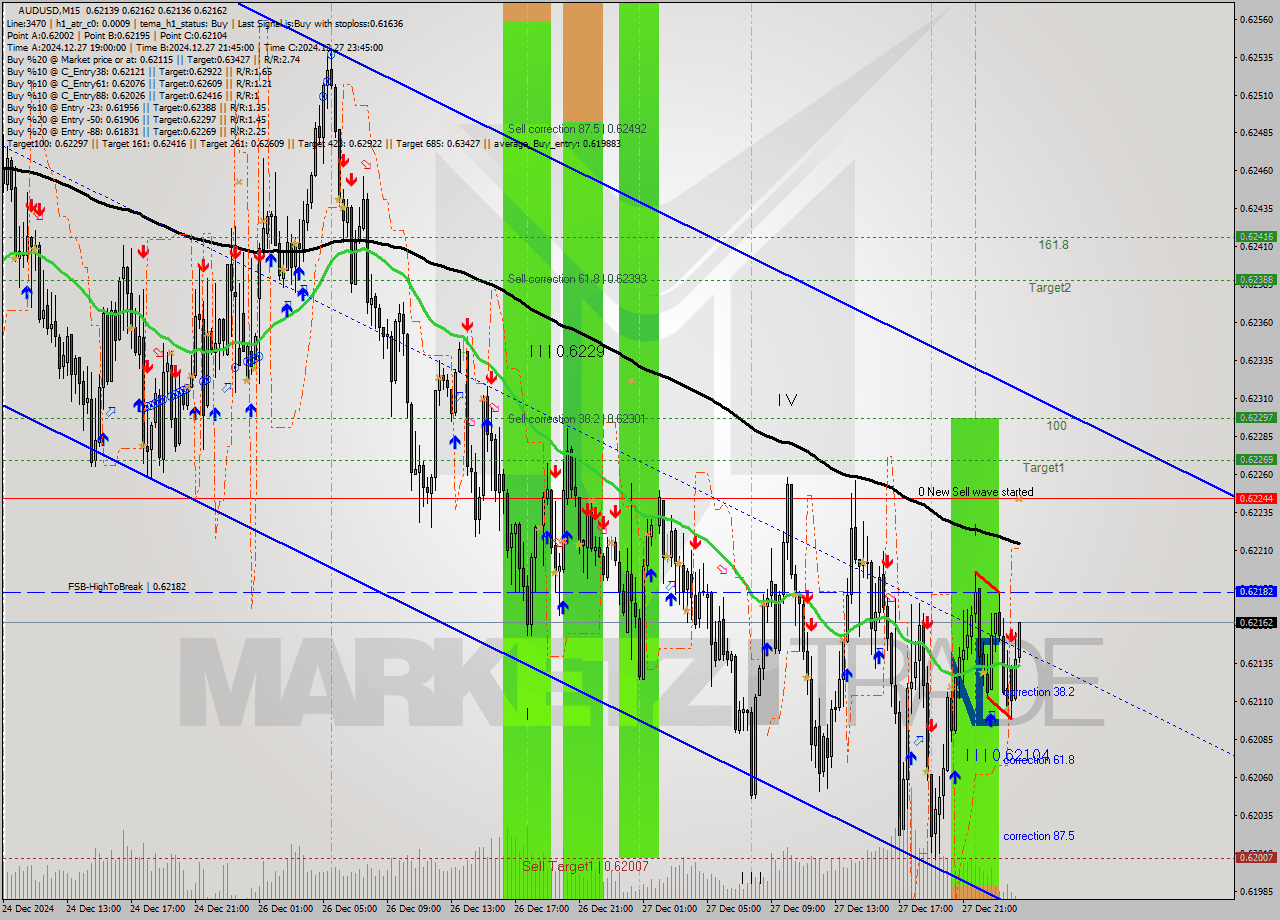Viewport: 1280px width, 920px height.
Task: Click the current price 0.62162 tag
Action: (1256, 622)
